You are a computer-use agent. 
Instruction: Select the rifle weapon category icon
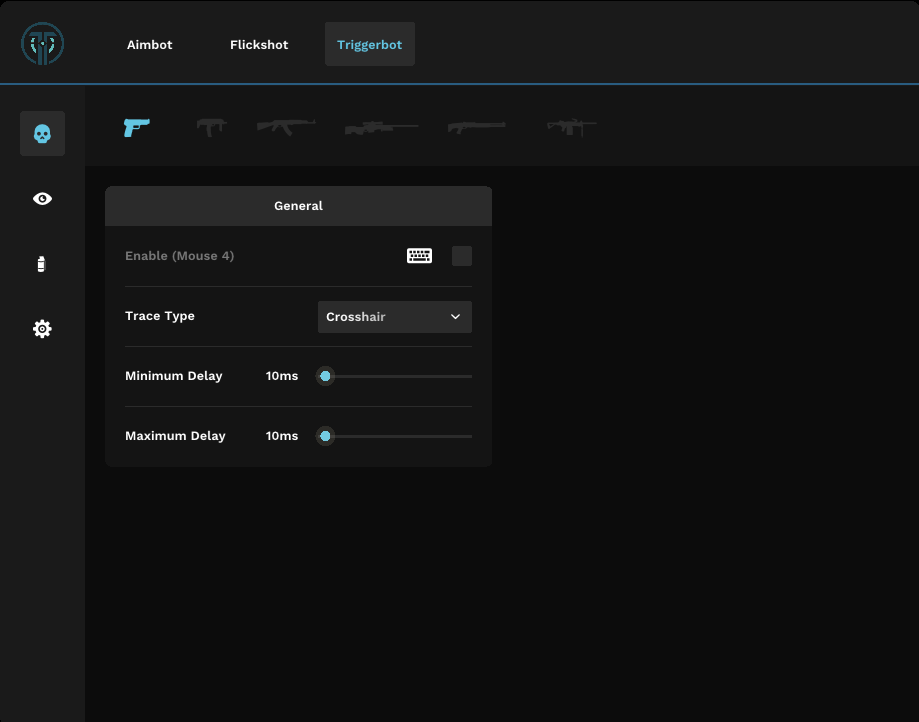(x=285, y=128)
